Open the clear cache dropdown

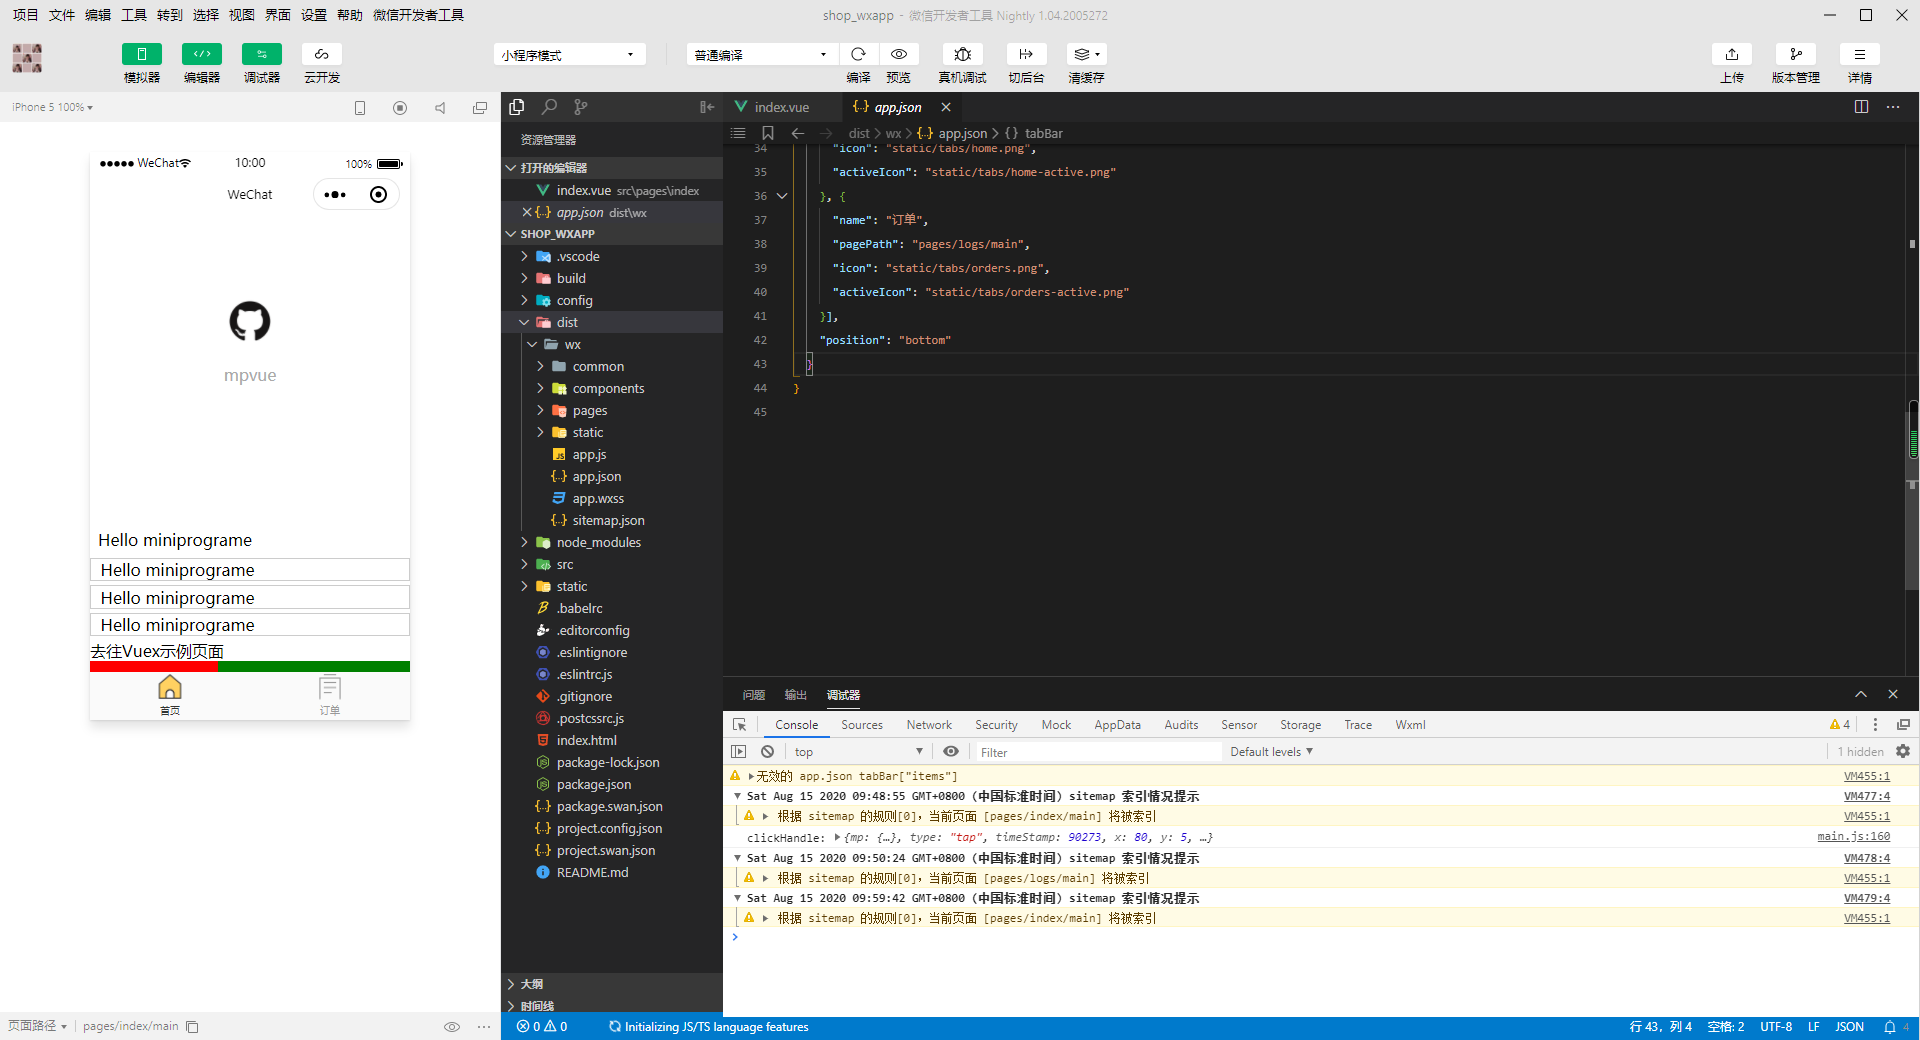pyautogui.click(x=1086, y=54)
